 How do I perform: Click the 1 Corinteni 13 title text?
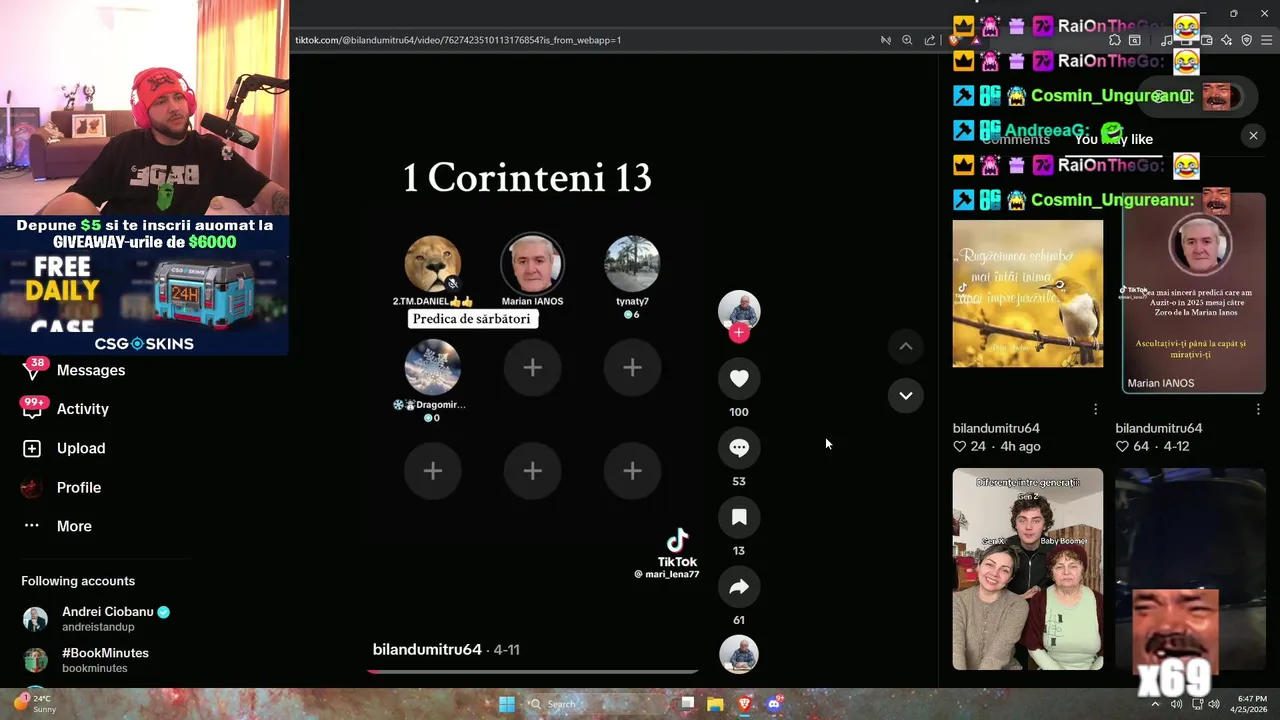pos(527,179)
